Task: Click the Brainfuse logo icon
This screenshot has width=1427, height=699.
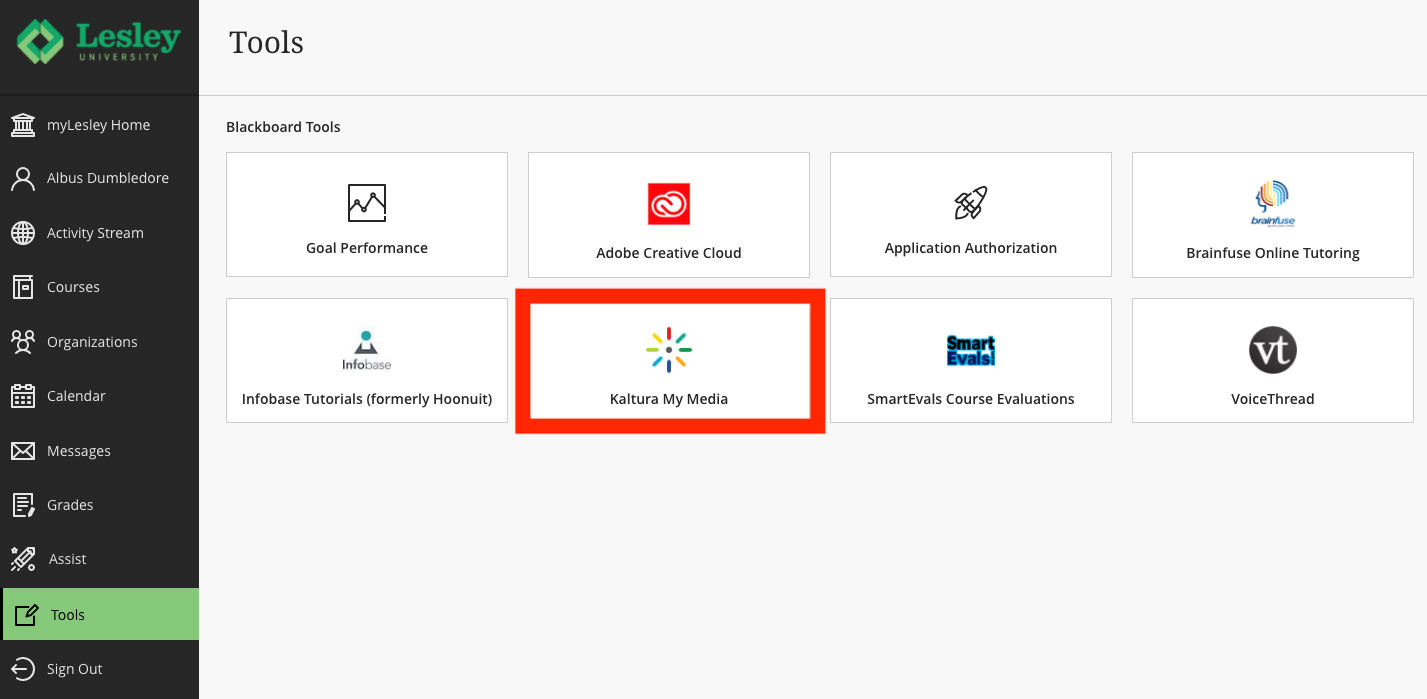Action: [x=1273, y=204]
